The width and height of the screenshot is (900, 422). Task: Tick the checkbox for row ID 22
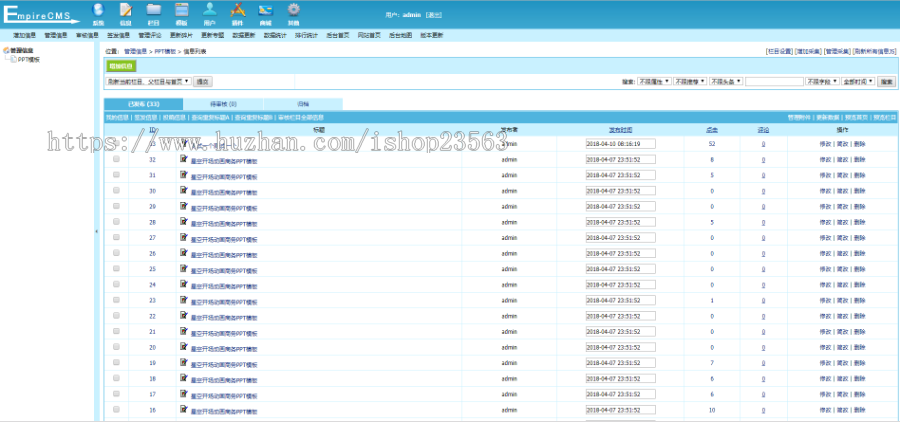pos(117,315)
